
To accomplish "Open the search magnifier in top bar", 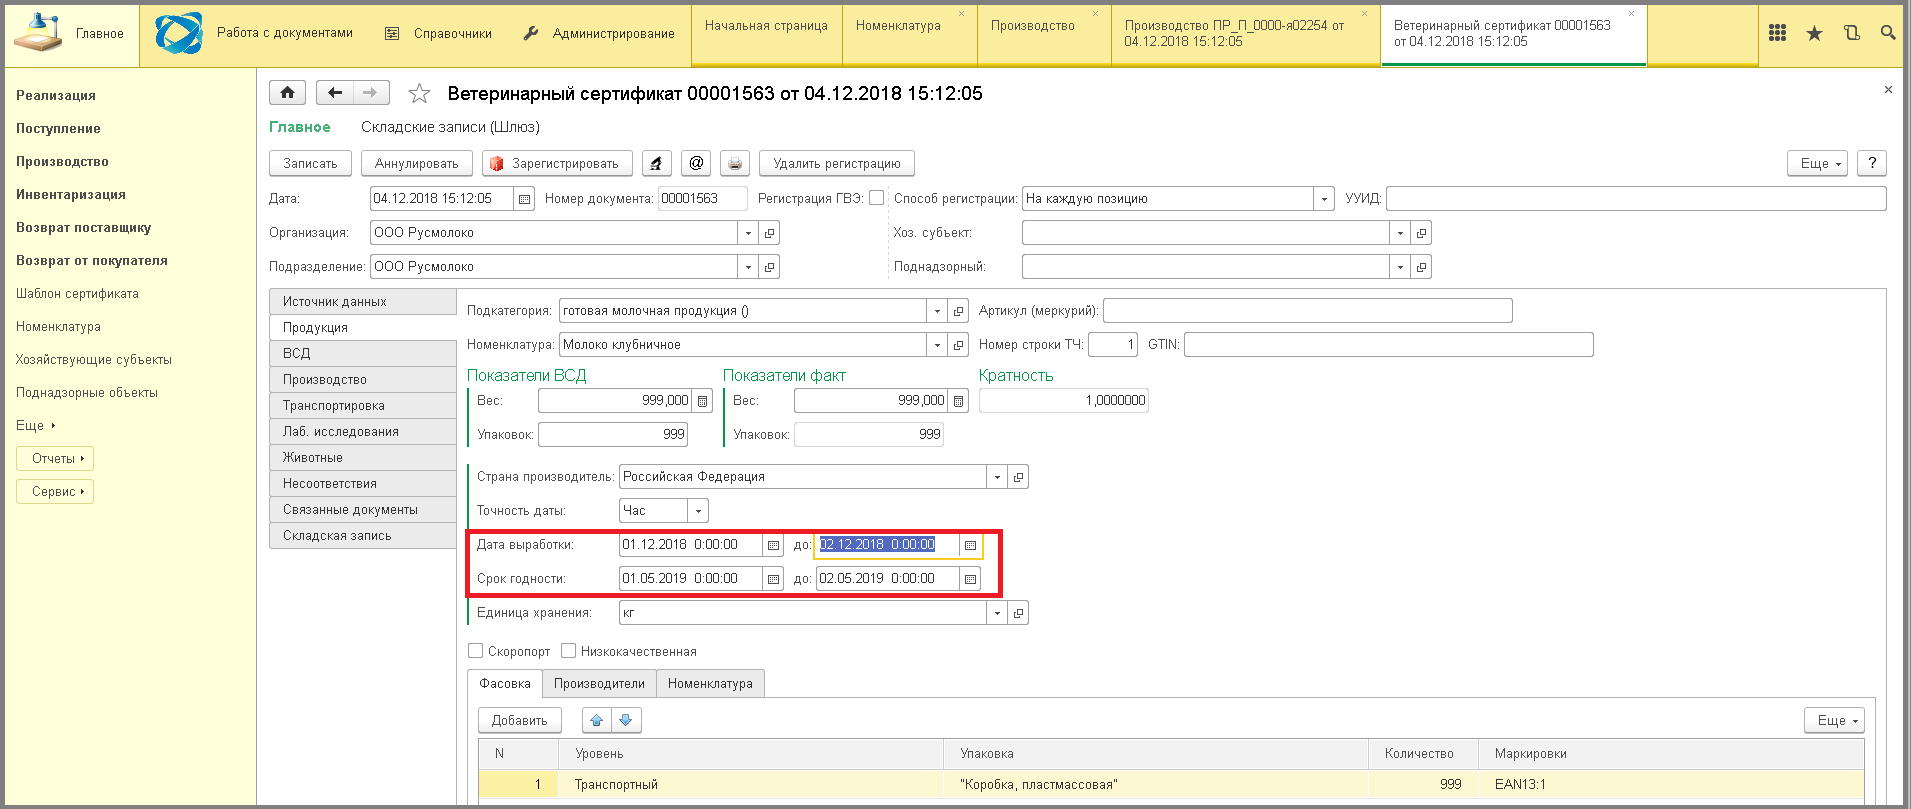I will [x=1887, y=33].
